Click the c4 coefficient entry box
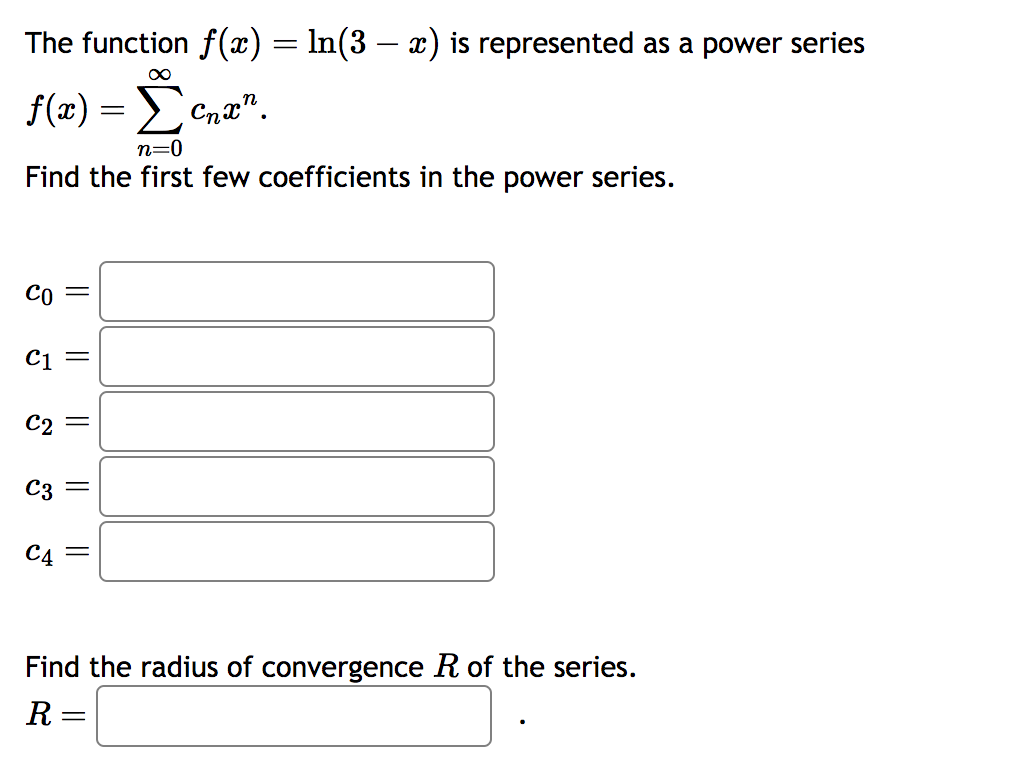This screenshot has width=1018, height=776. [x=296, y=551]
